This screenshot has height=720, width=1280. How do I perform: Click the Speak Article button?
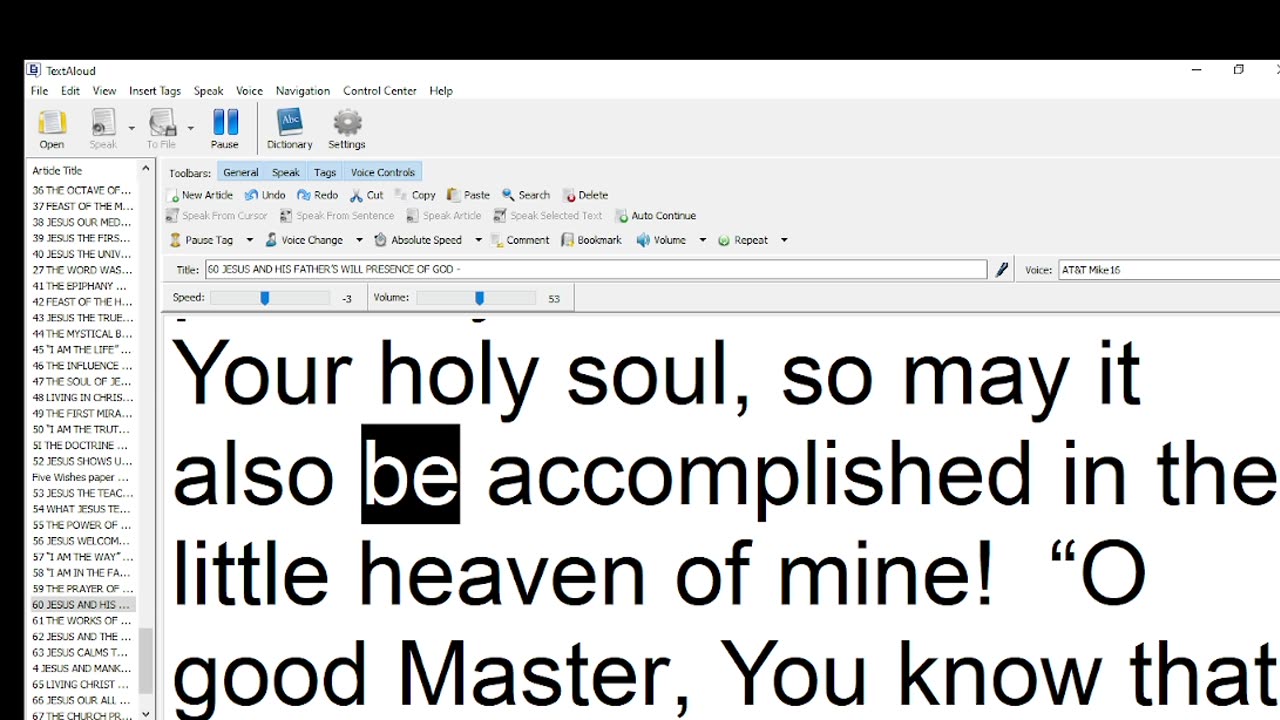(444, 215)
